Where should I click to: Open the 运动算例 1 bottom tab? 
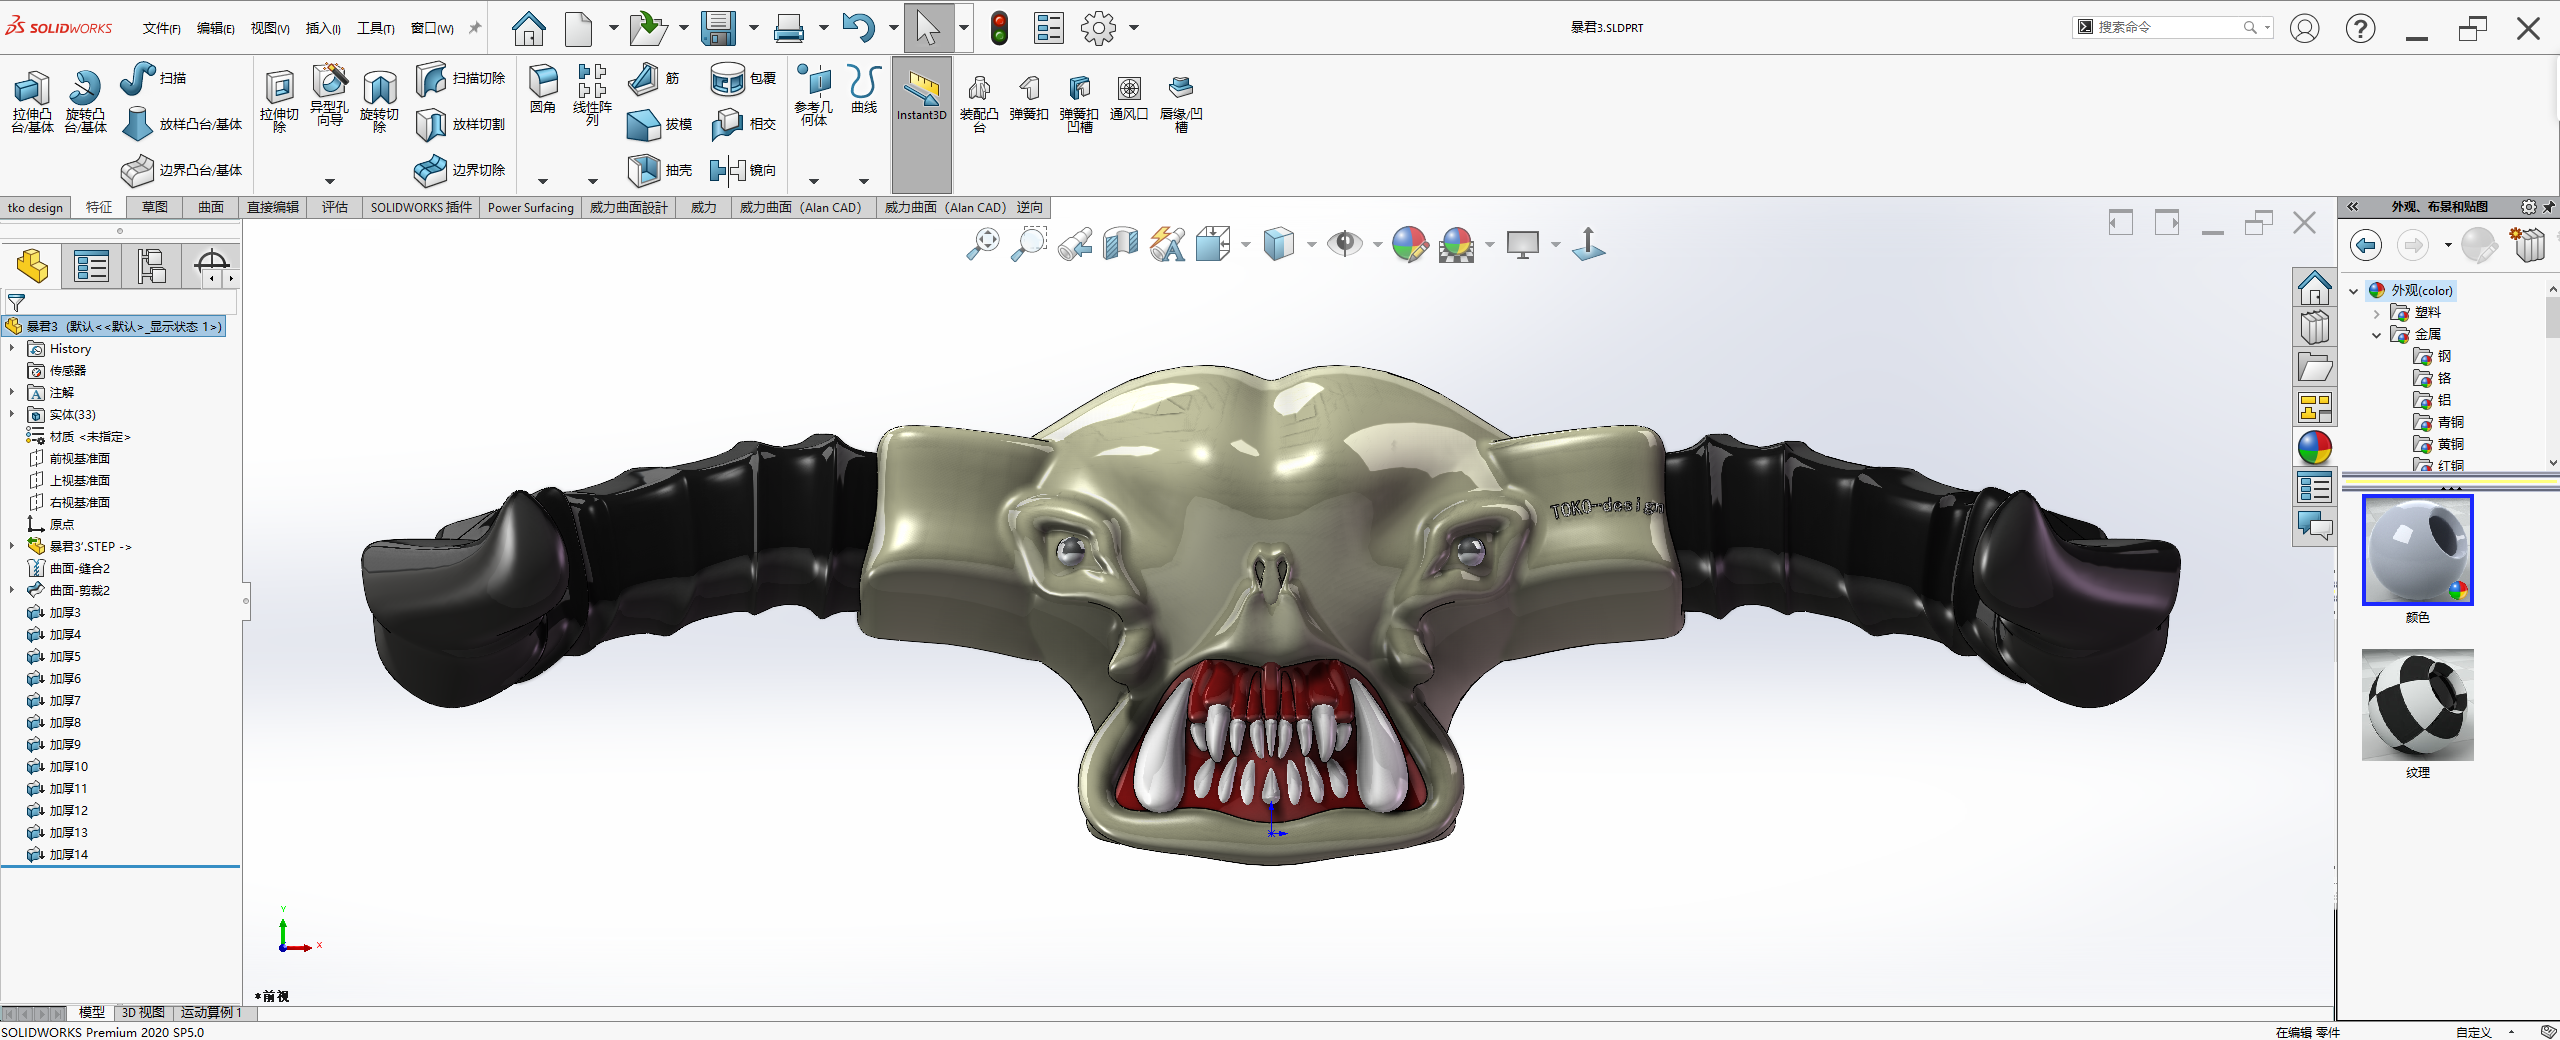click(211, 1012)
